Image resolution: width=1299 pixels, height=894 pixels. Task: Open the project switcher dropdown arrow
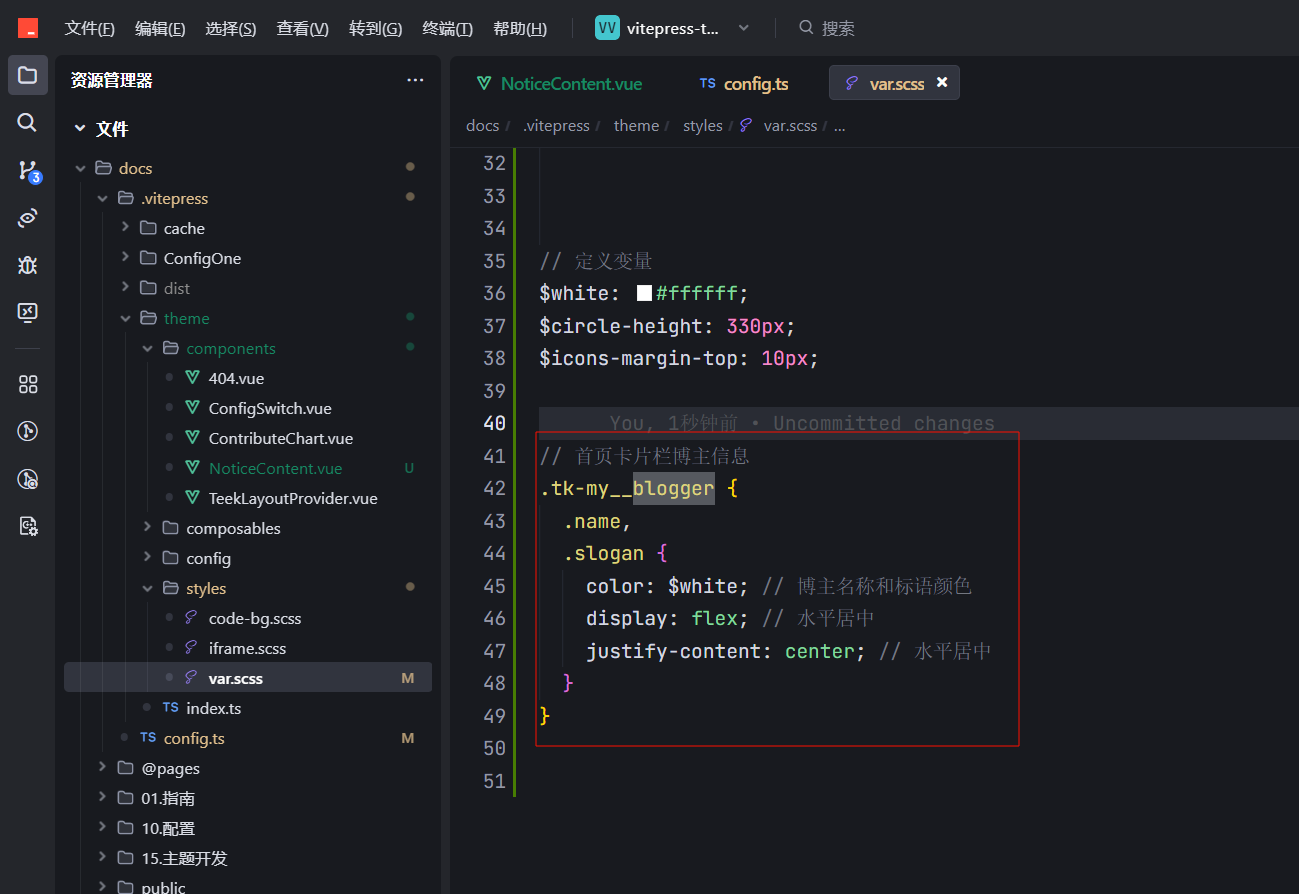[743, 28]
